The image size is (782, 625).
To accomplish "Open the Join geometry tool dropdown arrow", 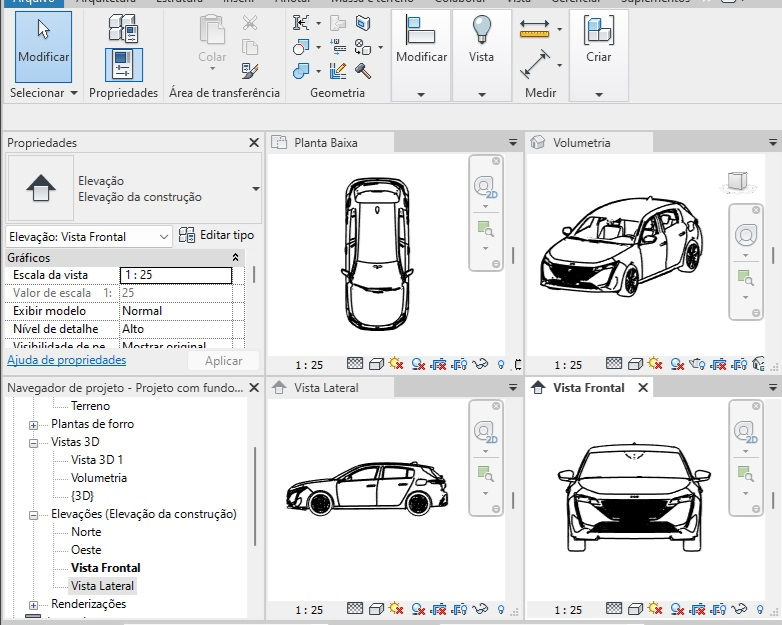I will point(319,71).
